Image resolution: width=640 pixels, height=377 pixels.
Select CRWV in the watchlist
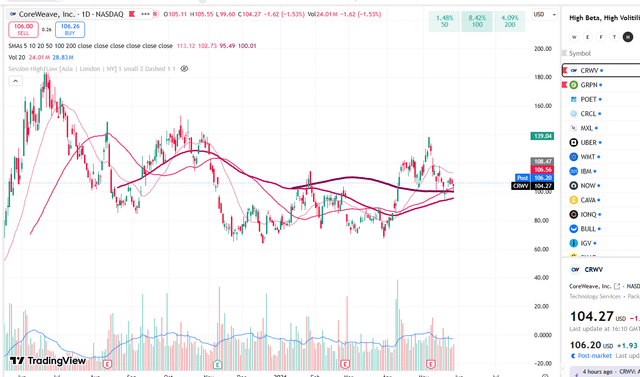pyautogui.click(x=601, y=70)
